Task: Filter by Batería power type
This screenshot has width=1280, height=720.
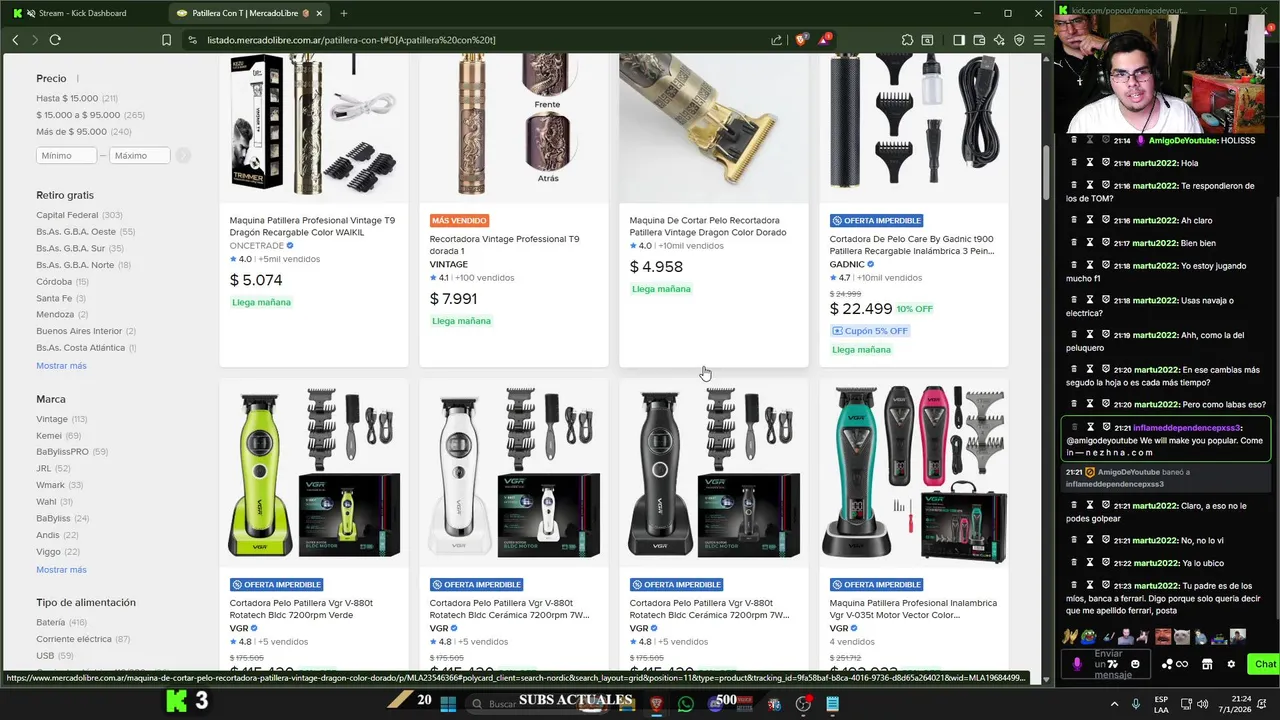Action: click(x=61, y=623)
